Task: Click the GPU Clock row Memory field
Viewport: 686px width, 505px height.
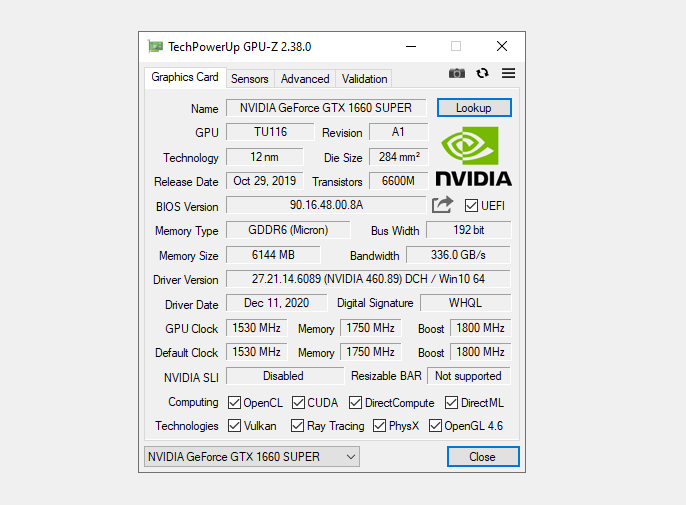Action: coord(371,328)
